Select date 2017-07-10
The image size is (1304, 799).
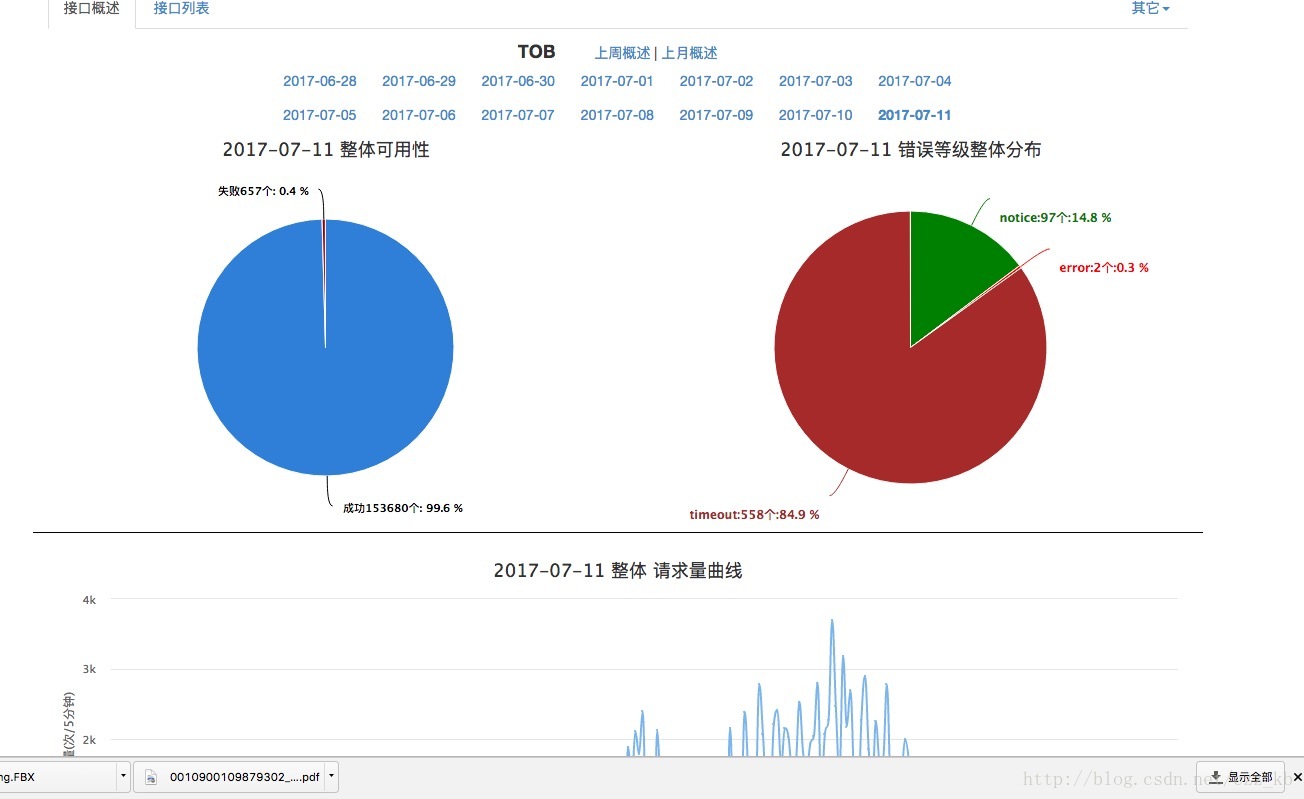click(816, 115)
